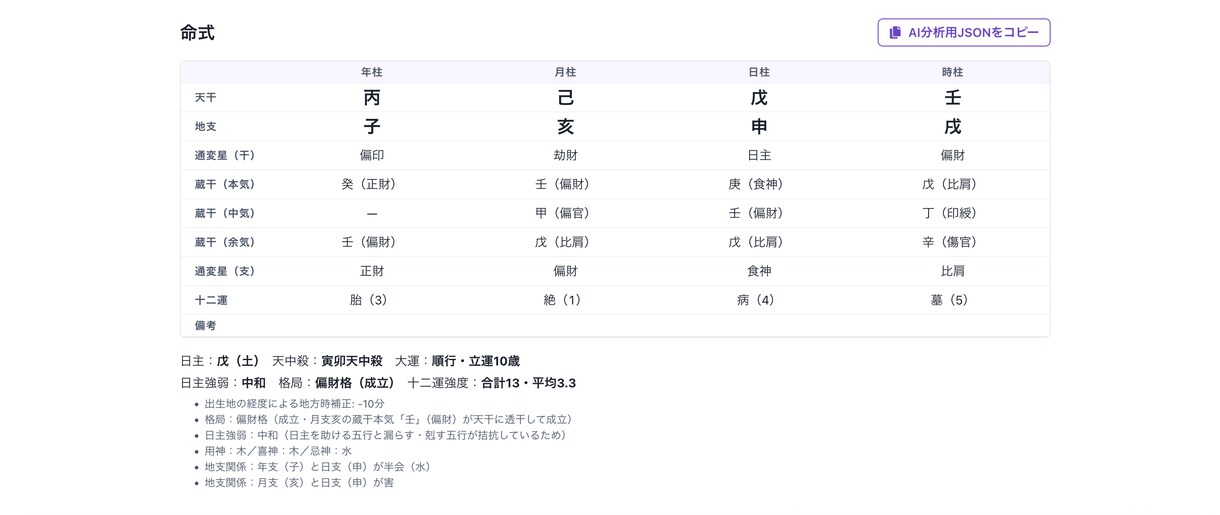1220x515 pixels.
Task: Click the 中和 strength value in summary
Action: [x=253, y=383]
